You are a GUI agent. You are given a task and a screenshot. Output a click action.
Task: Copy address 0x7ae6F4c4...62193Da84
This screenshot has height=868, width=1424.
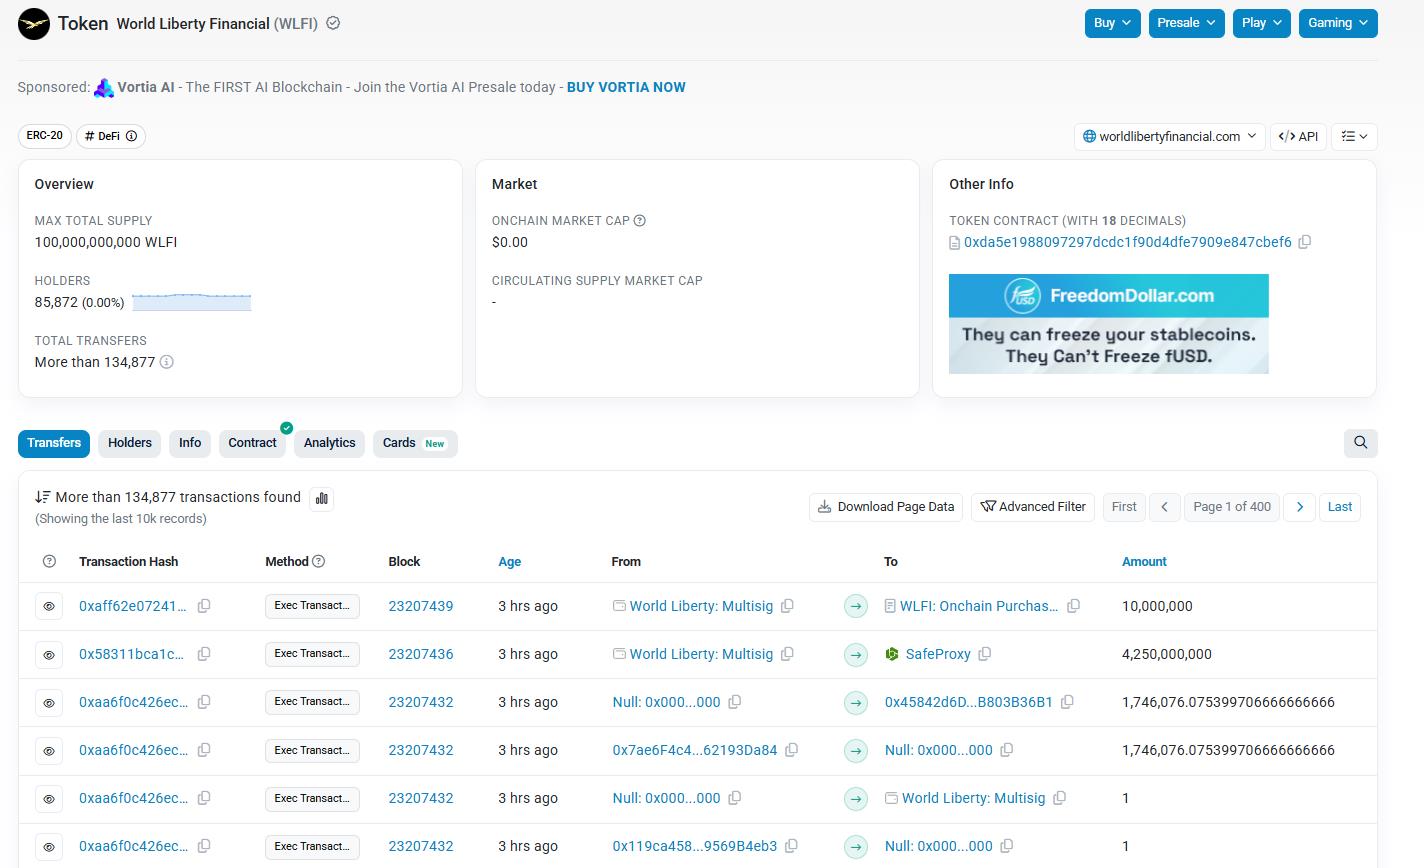pyautogui.click(x=792, y=750)
